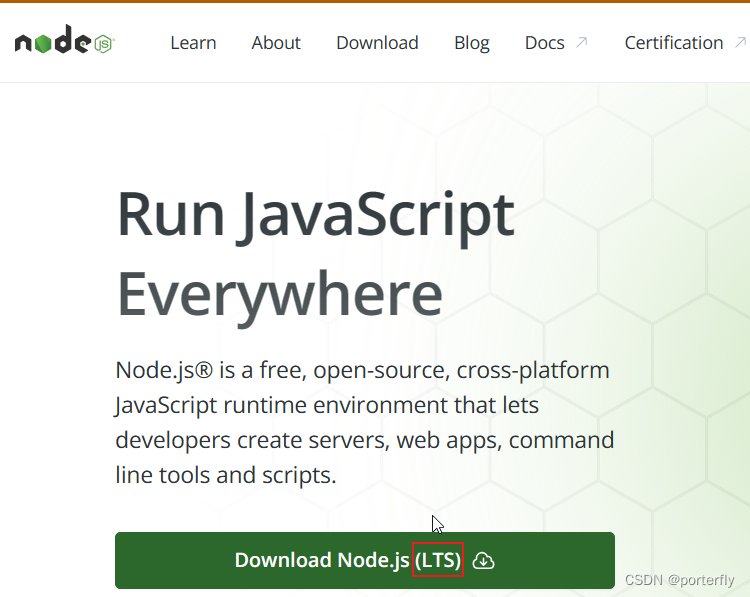The height and width of the screenshot is (597, 750).
Task: Click the Download Node.js (LTS) button
Action: coord(365,560)
